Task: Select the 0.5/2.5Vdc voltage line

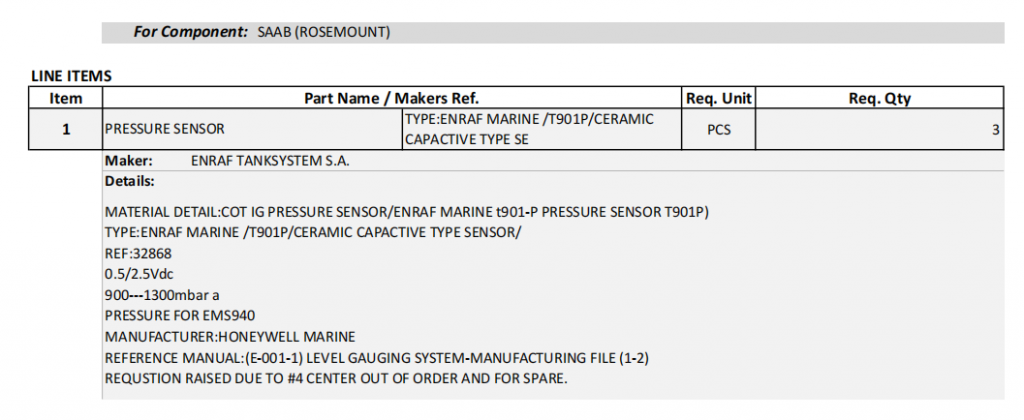Action: click(139, 274)
